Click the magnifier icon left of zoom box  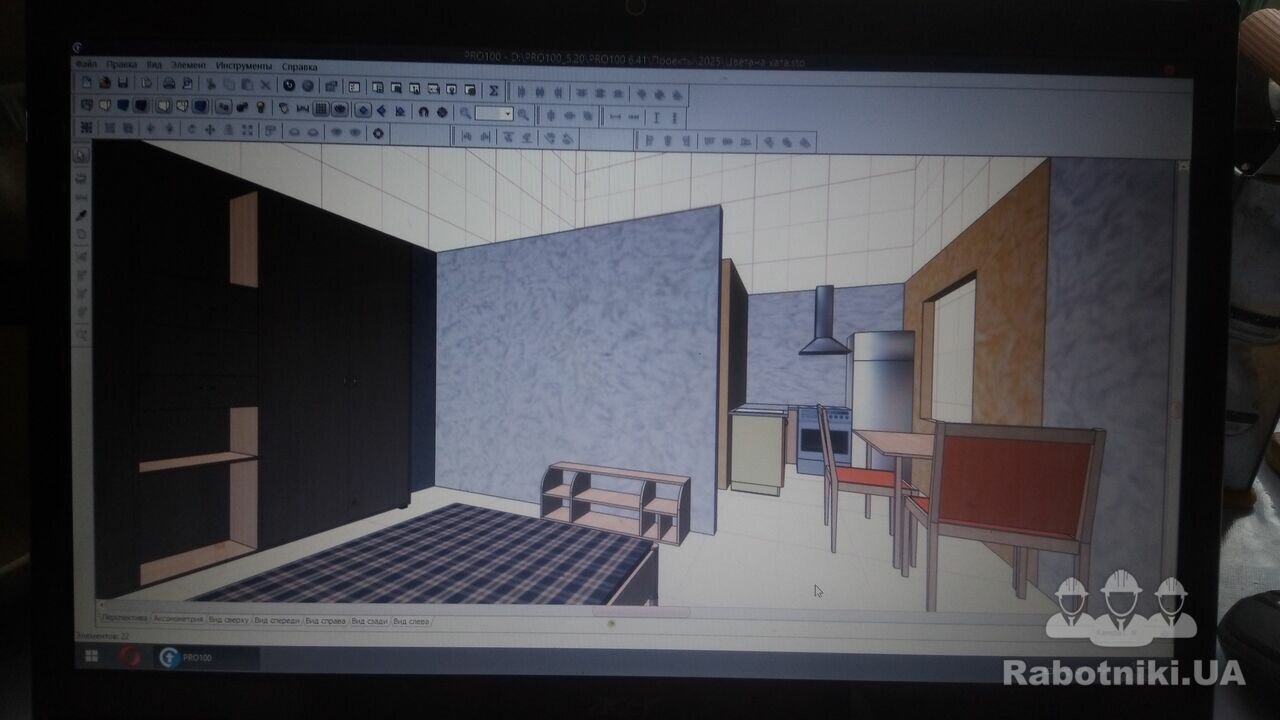[465, 113]
